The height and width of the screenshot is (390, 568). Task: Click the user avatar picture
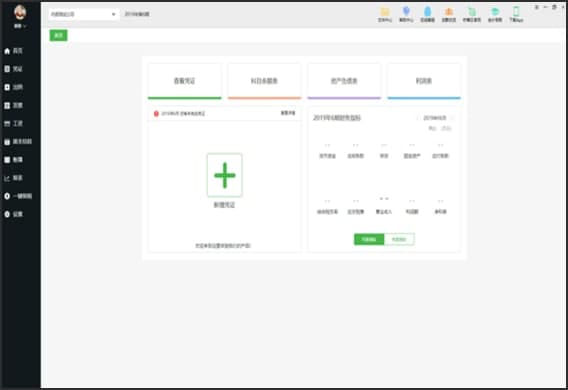coord(20,12)
